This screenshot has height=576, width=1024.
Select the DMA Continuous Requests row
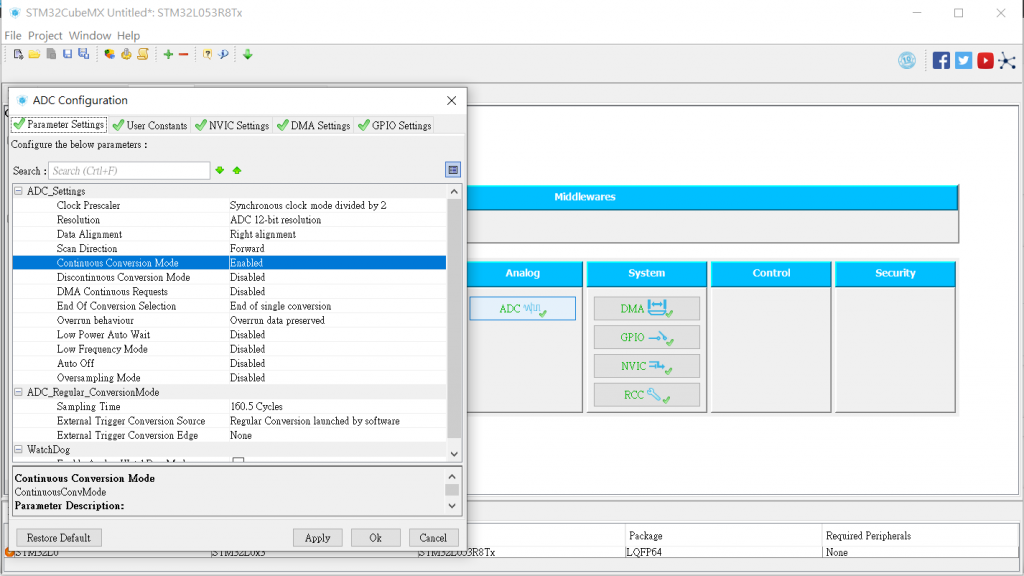pyautogui.click(x=229, y=291)
